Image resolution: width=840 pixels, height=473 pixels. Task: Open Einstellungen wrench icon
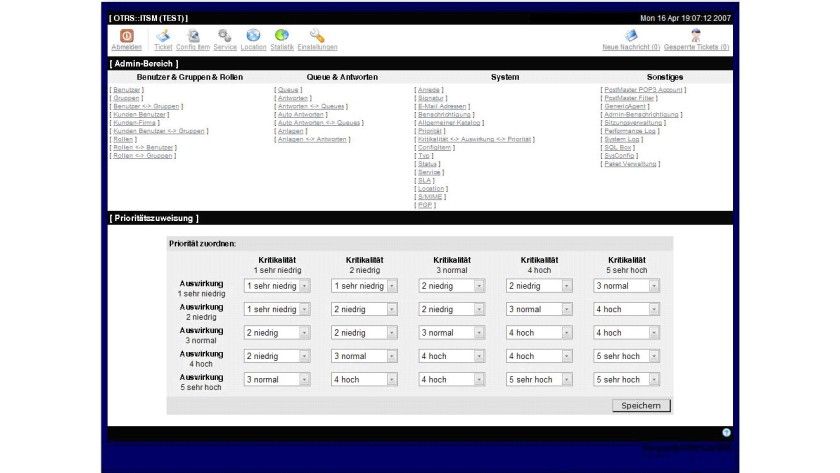[317, 36]
